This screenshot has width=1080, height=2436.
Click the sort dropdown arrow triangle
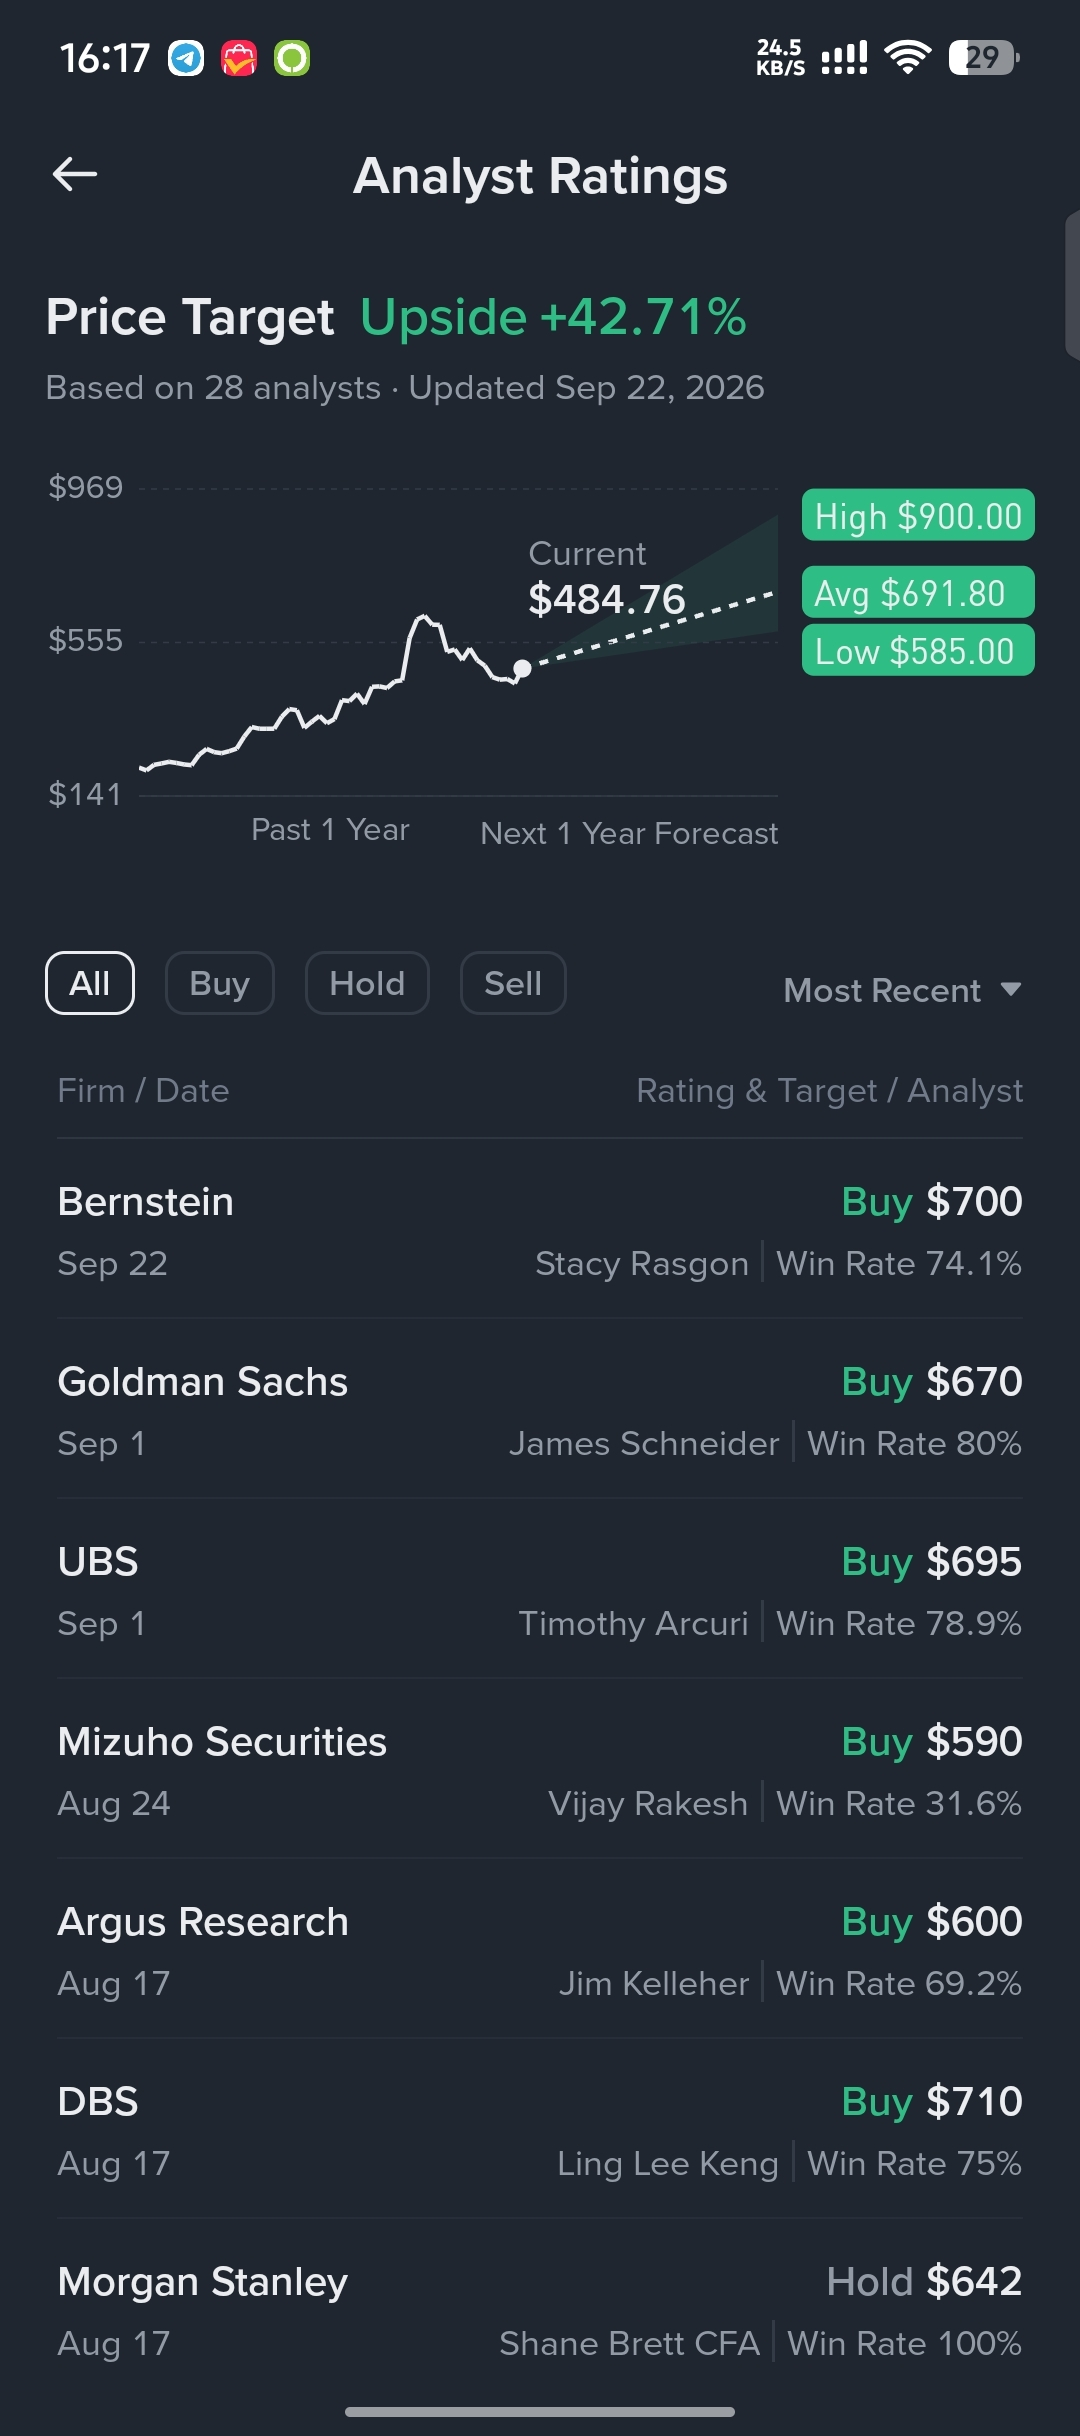[1011, 989]
